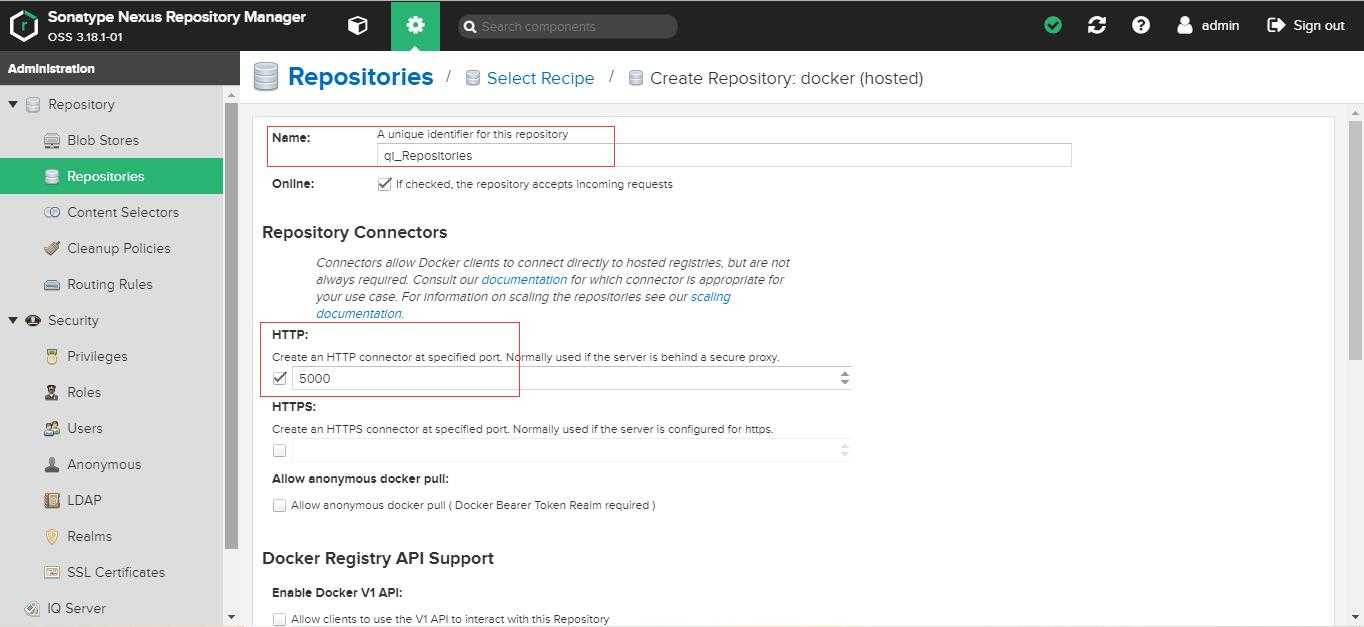Open IQ Server in sidebar
The image size is (1364, 627).
pyautogui.click(x=111, y=609)
